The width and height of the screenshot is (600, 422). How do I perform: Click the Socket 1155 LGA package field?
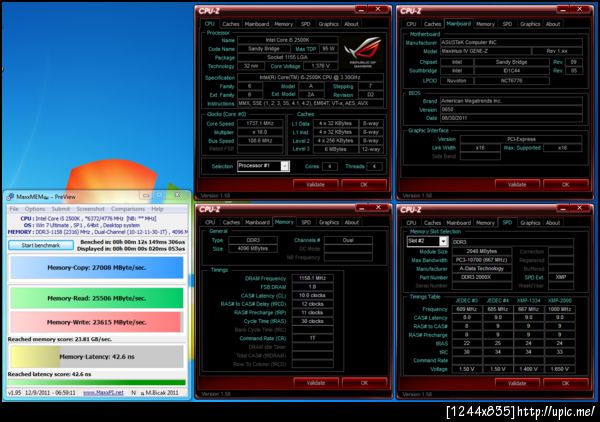[x=287, y=57]
